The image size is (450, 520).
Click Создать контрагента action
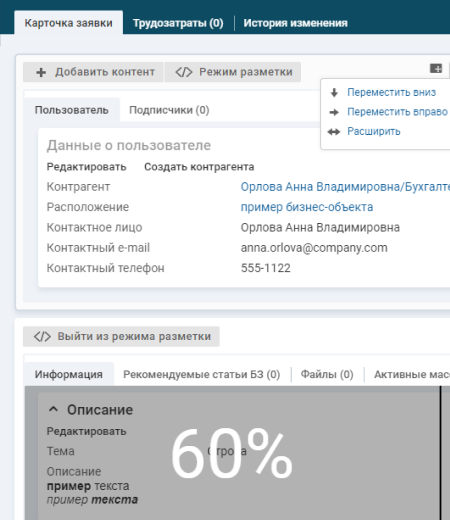[x=199, y=167]
